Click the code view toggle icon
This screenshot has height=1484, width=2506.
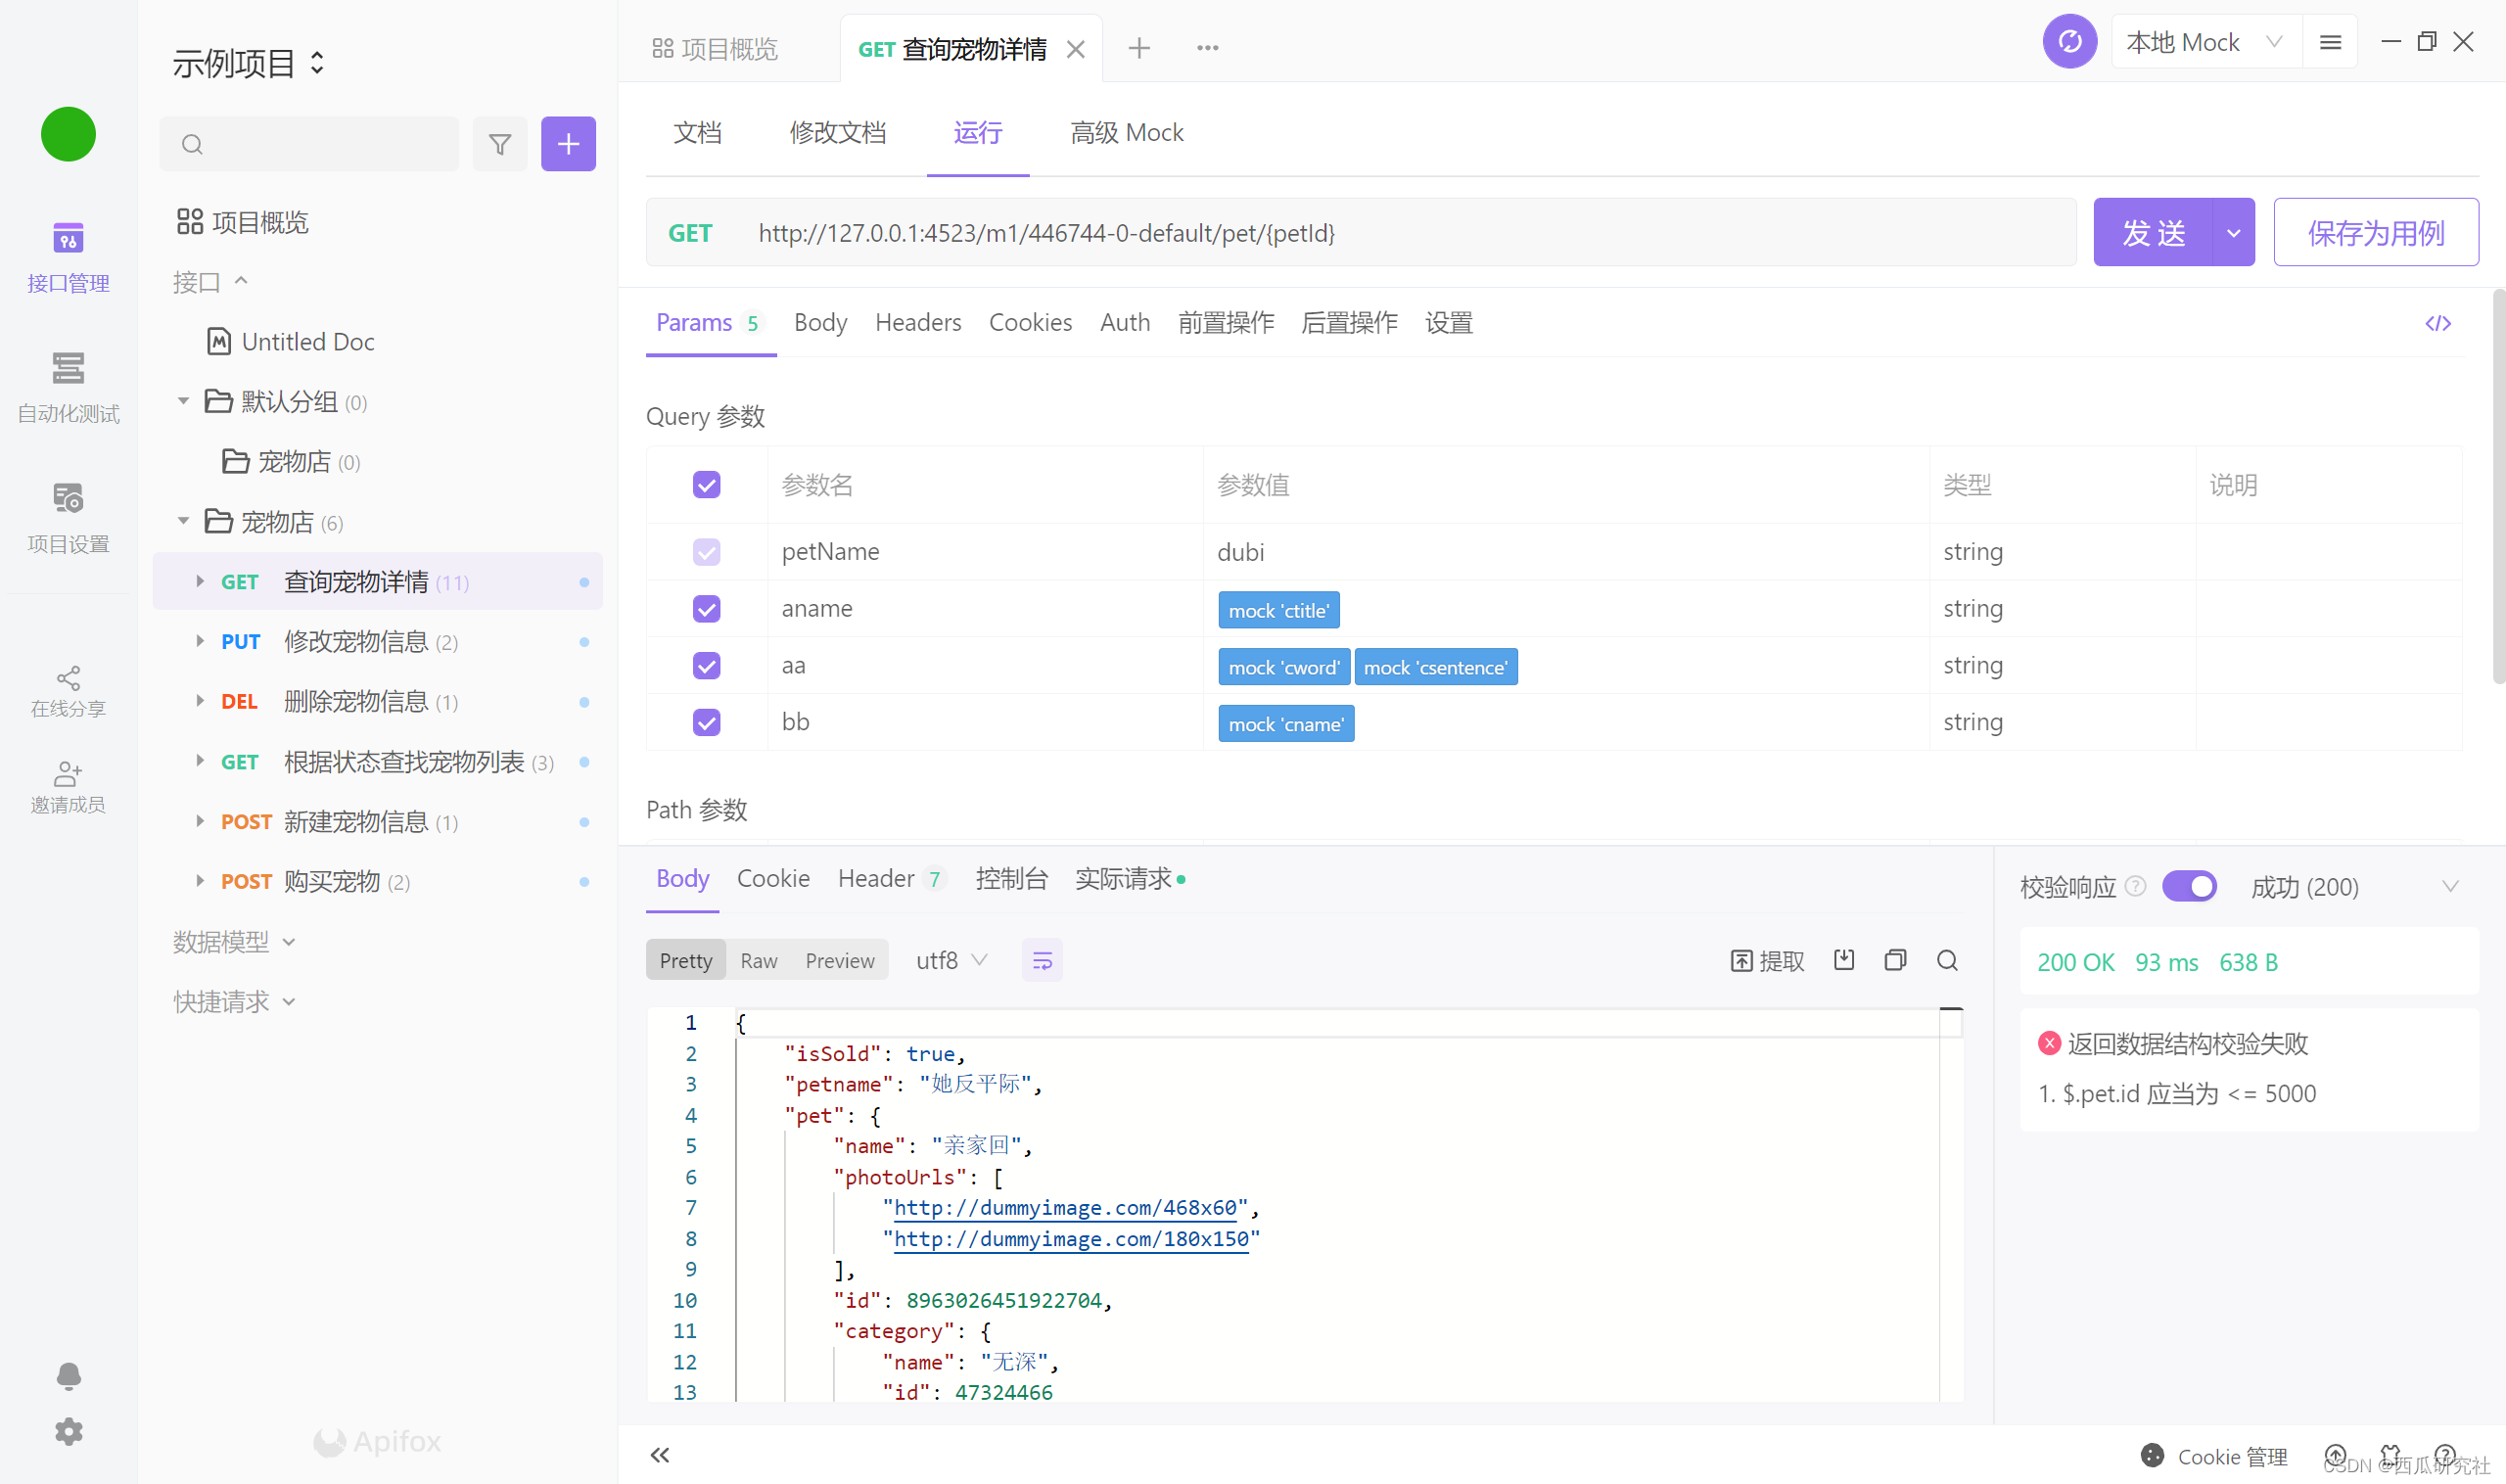click(2437, 323)
